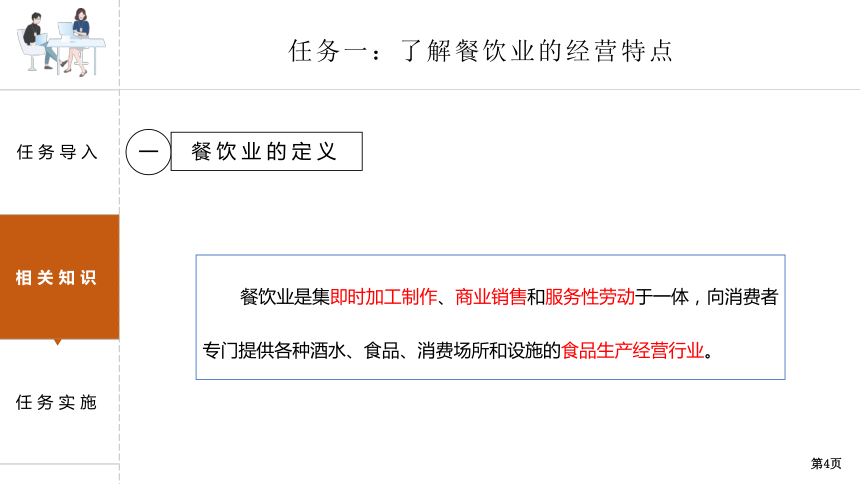860x484 pixels.
Task: Click the definition text box border area
Action: click(490, 317)
